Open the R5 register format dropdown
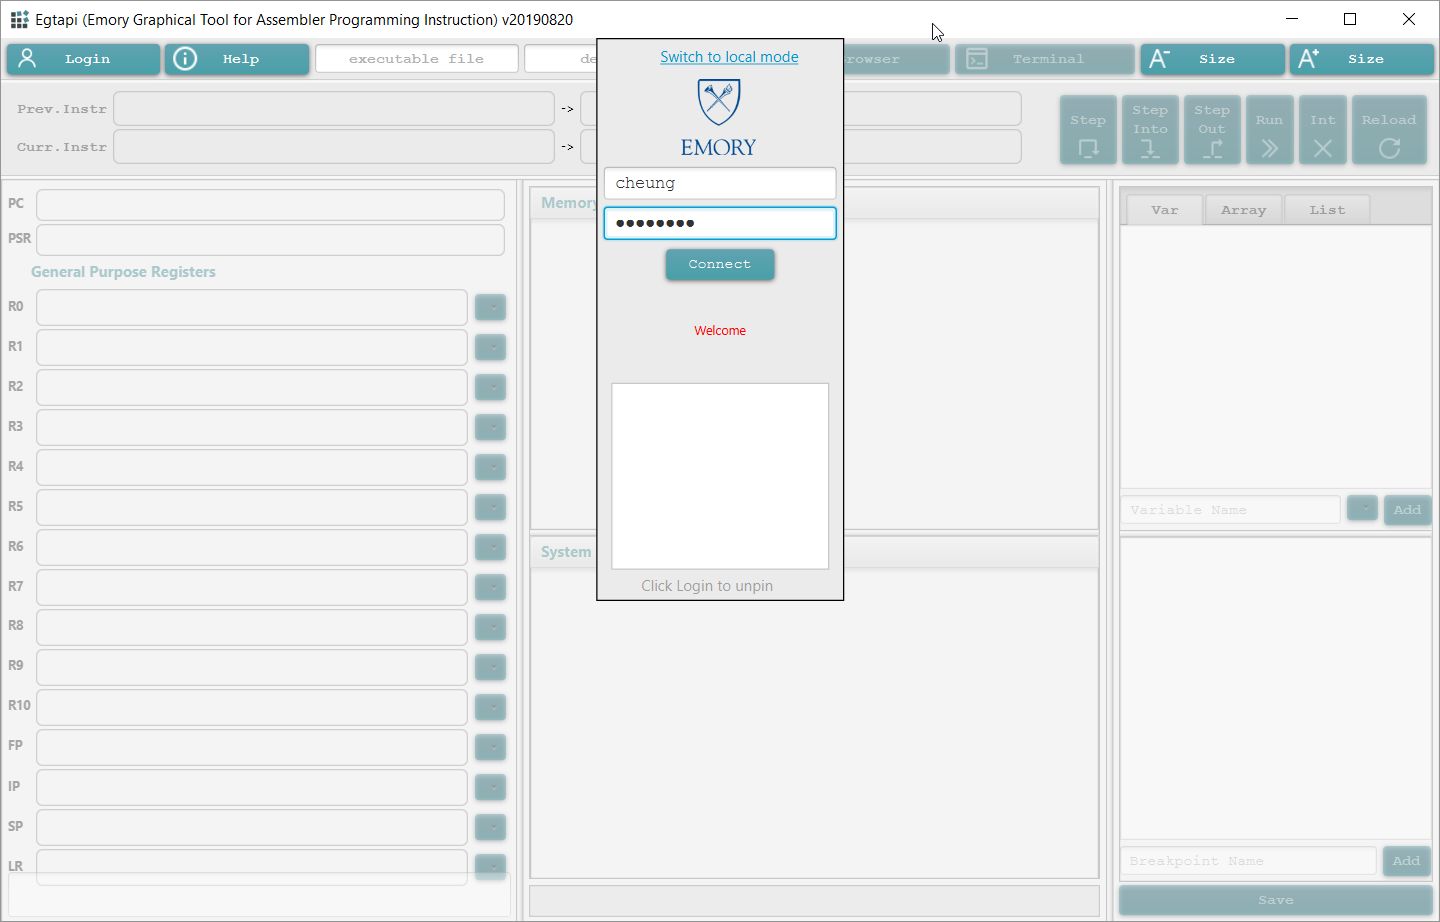This screenshot has height=922, width=1440. pos(490,507)
